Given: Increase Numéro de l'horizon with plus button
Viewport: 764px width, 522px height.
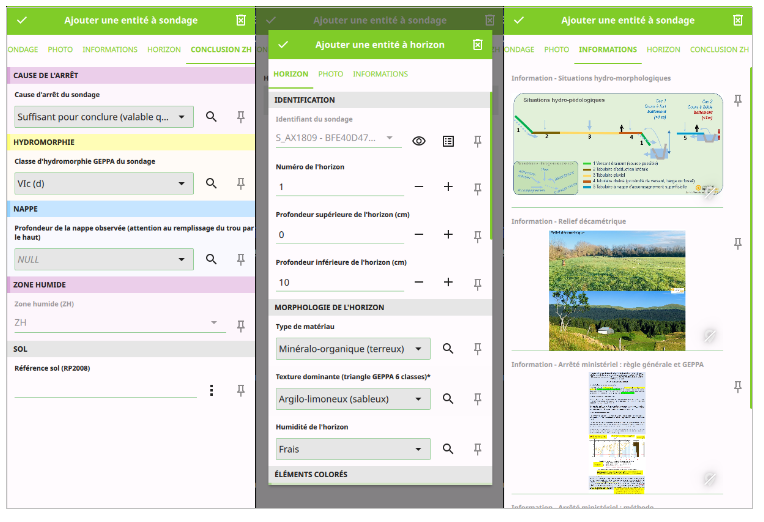Looking at the screenshot, I should tap(448, 187).
